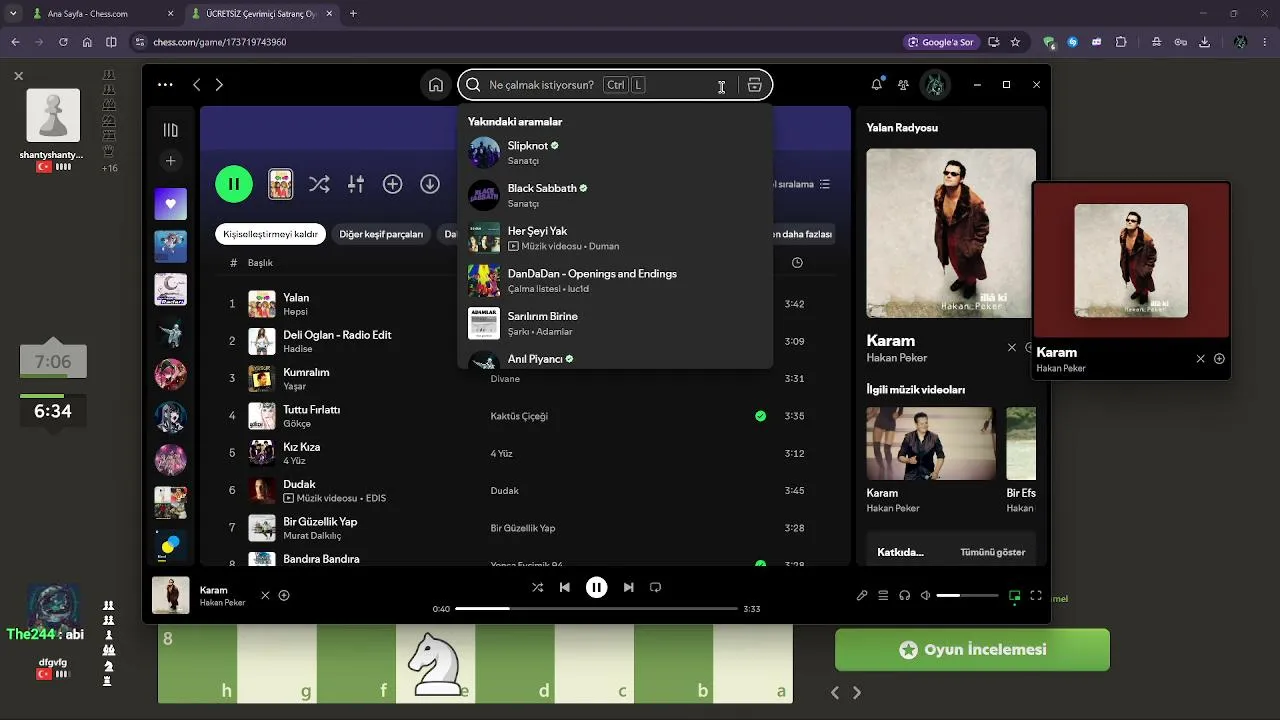The image size is (1280, 720).
Task: Seek within the song progress bar
Action: click(596, 608)
